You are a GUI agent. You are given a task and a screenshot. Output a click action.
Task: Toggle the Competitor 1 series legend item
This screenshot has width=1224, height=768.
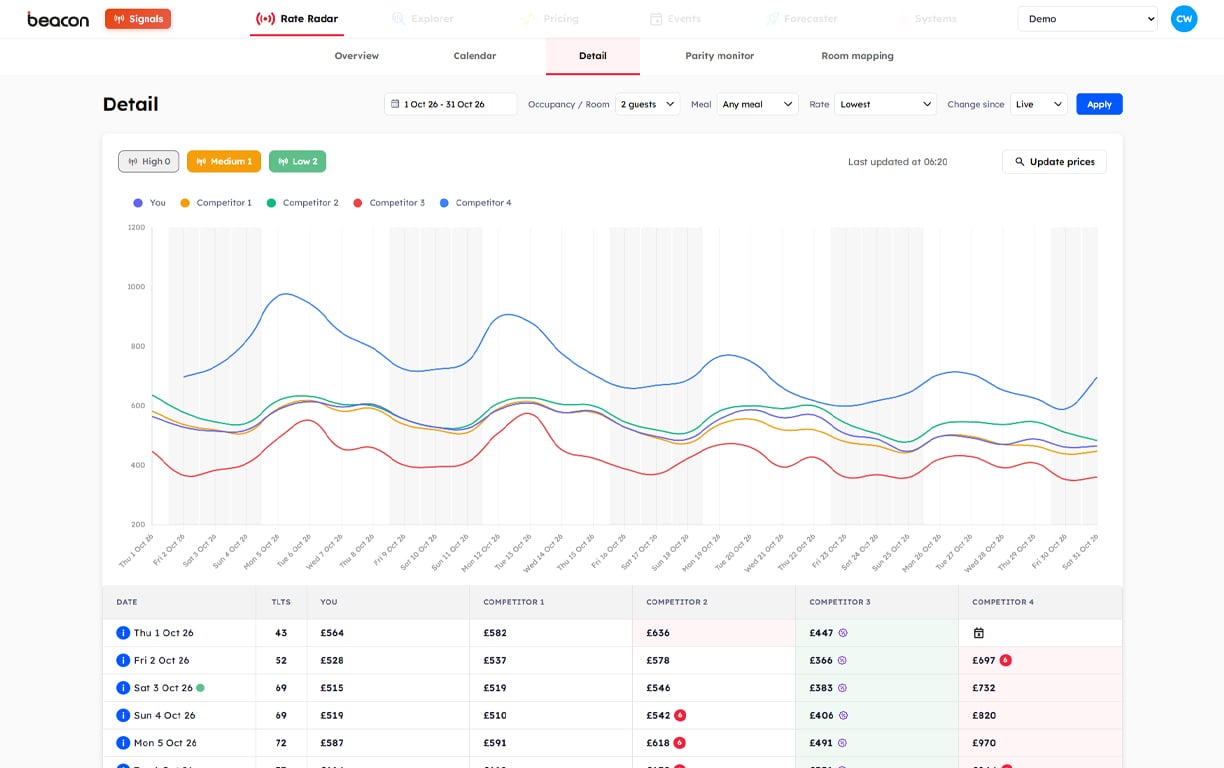click(x=216, y=203)
